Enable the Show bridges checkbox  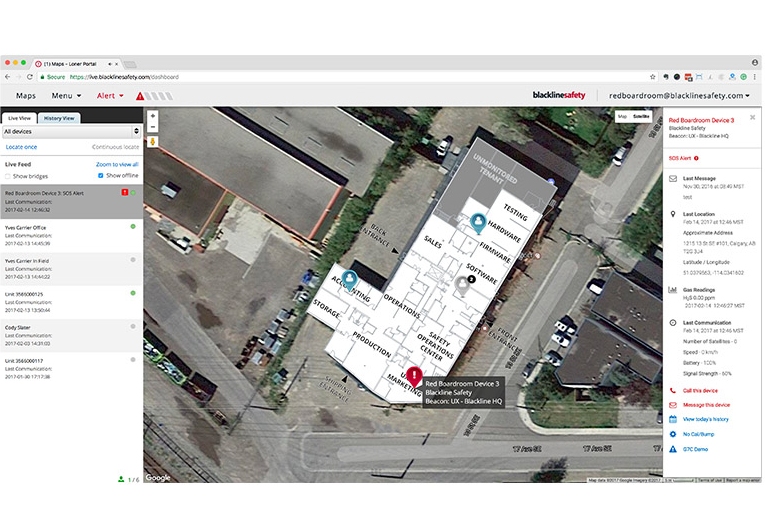[8, 175]
